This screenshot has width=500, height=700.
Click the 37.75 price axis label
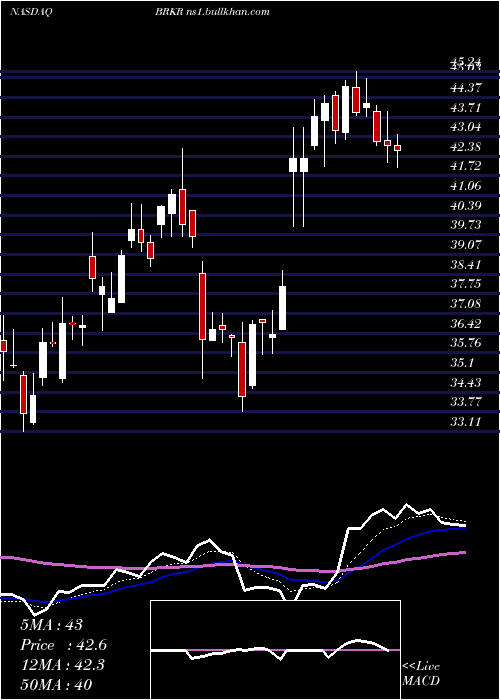point(466,284)
